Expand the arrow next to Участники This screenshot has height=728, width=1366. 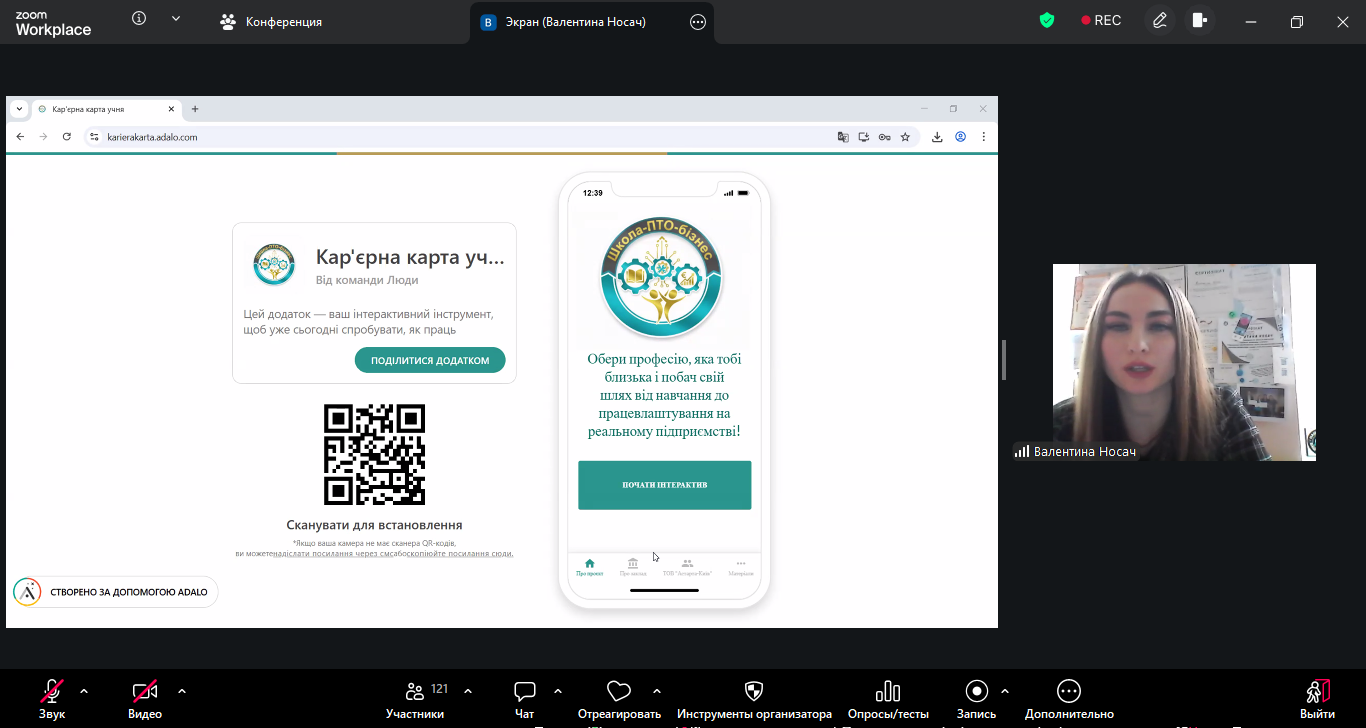pos(468,691)
